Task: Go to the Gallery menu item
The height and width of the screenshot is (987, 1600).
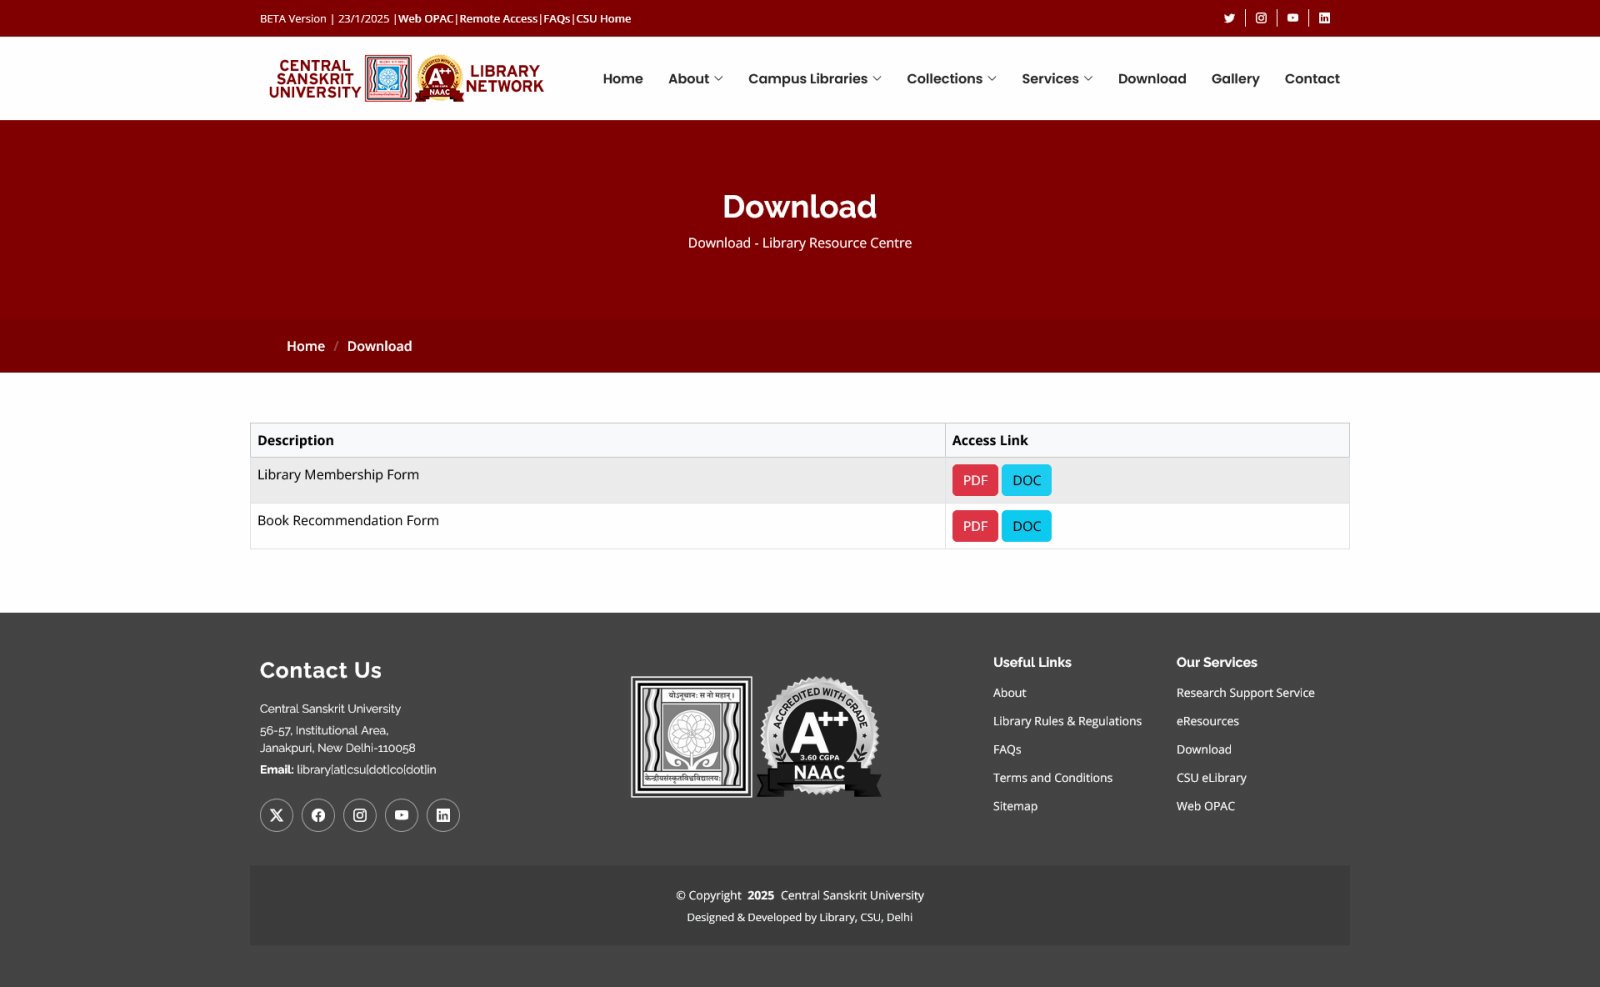Action: point(1235,79)
